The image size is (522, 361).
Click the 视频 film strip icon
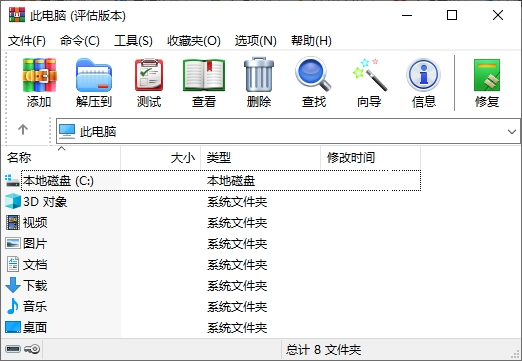pos(13,222)
